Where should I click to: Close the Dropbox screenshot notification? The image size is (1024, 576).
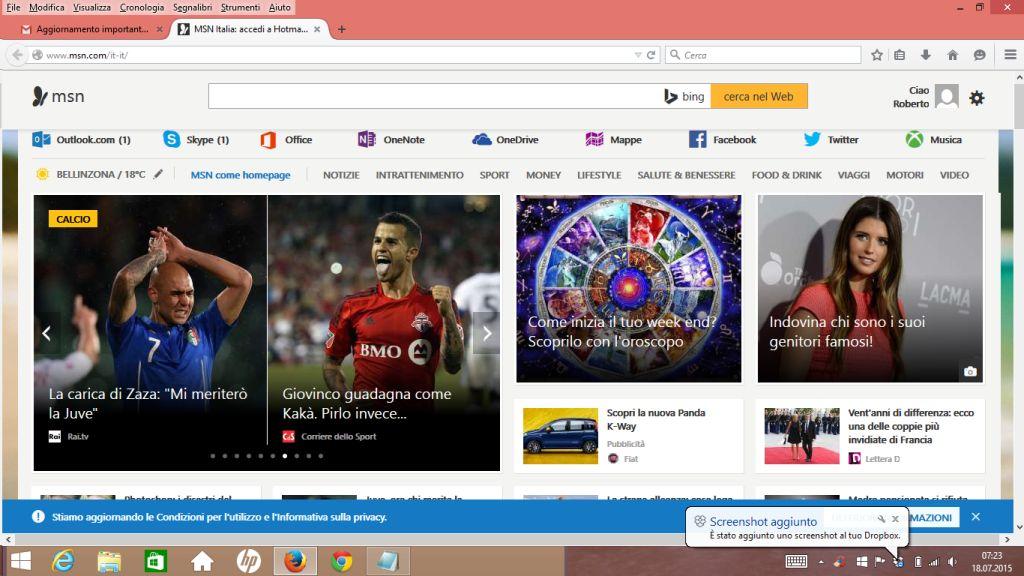click(x=895, y=519)
